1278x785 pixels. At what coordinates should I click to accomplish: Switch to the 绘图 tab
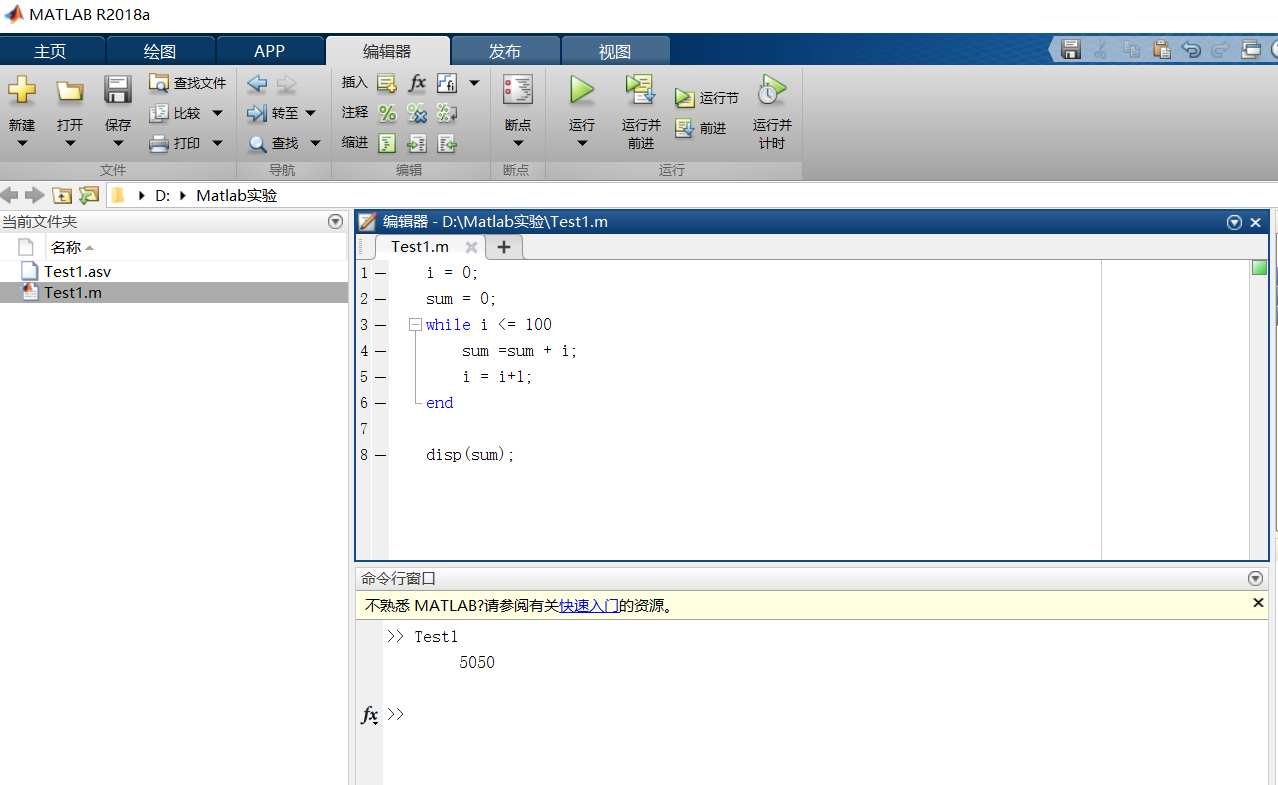click(160, 51)
